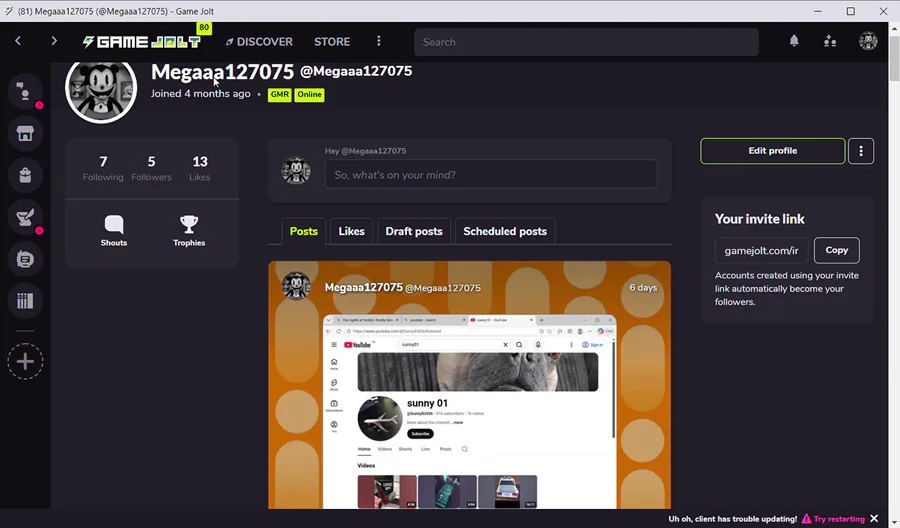Click the 'Your invite link' heading
This screenshot has height=528, width=900.
point(759,219)
